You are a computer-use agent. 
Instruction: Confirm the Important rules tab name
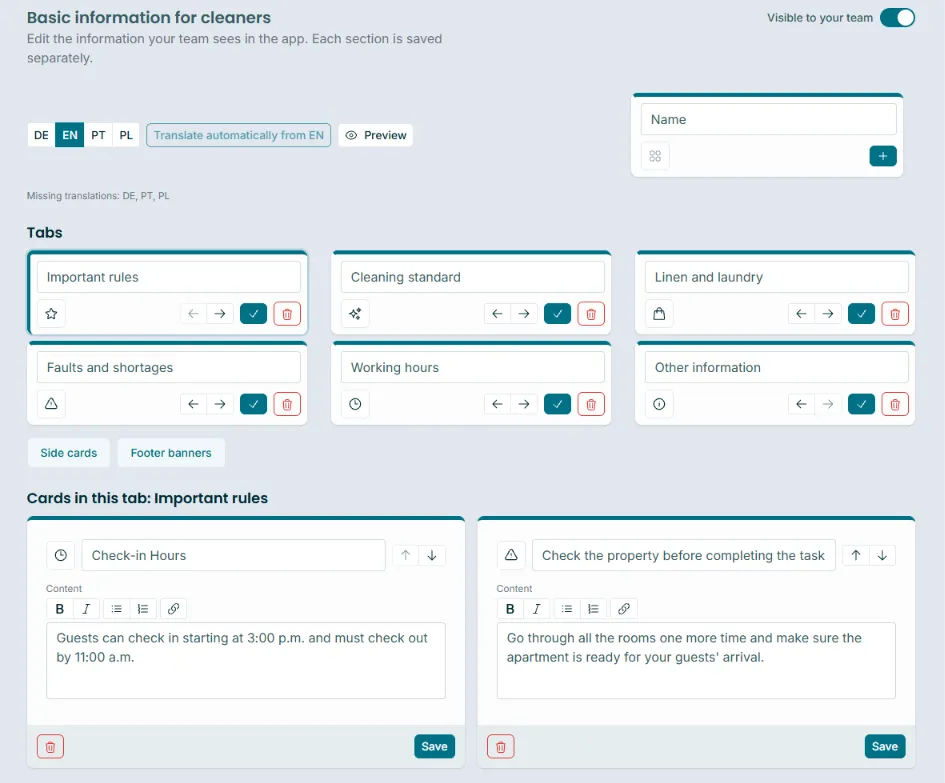pyautogui.click(x=253, y=313)
